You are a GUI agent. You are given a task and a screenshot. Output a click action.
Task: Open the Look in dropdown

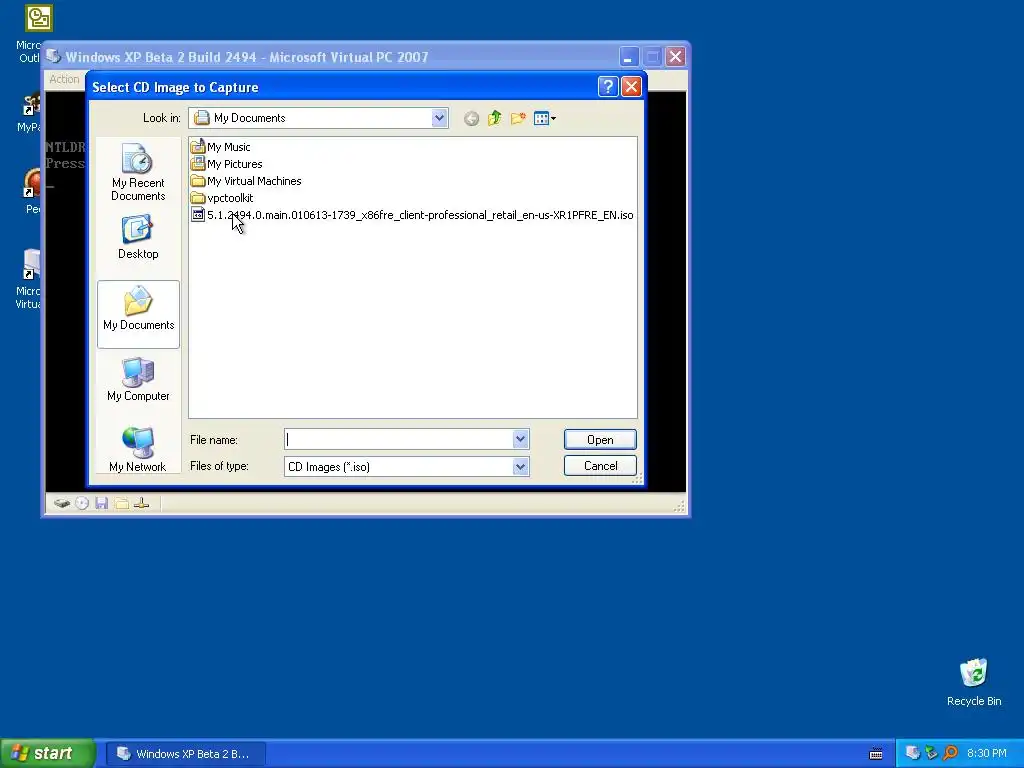coord(440,118)
